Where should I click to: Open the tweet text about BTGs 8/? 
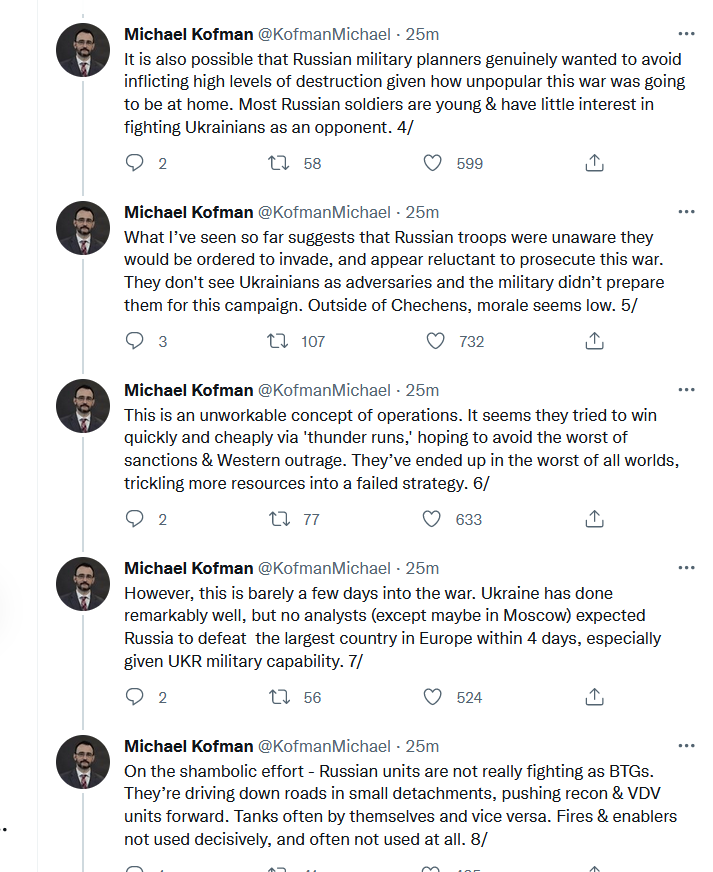click(x=400, y=805)
